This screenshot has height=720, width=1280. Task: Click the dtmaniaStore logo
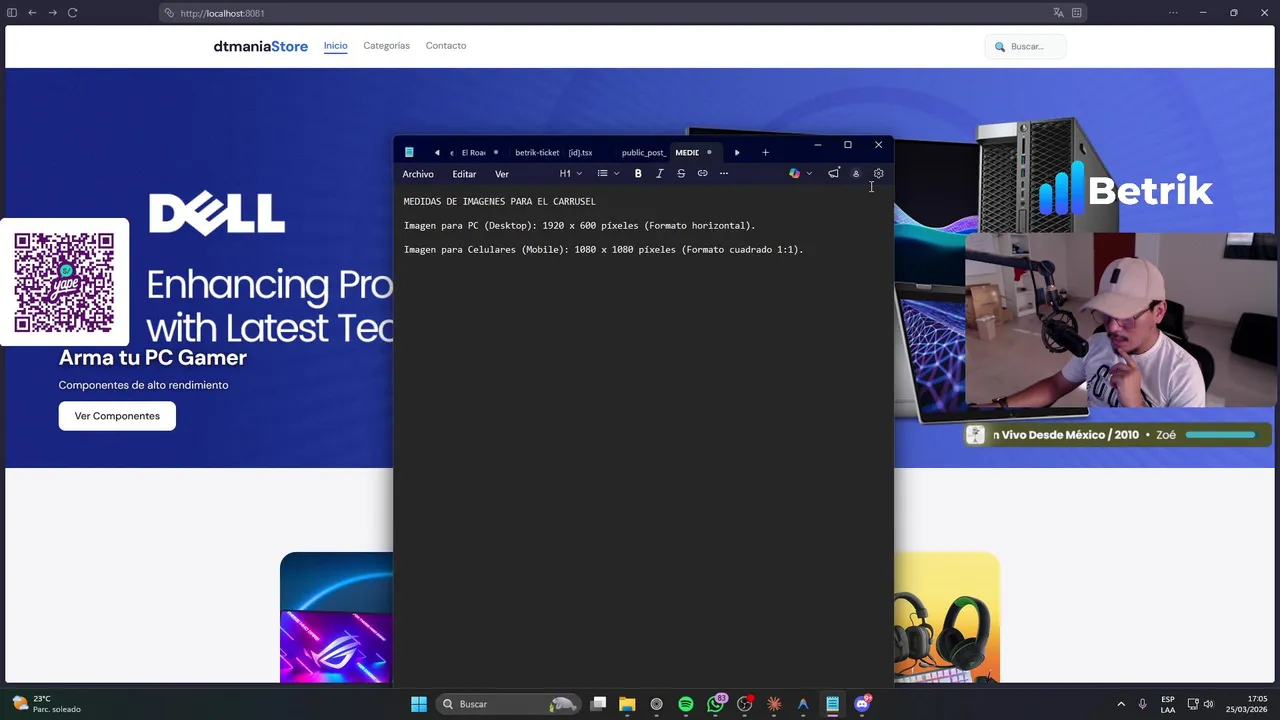pos(261,46)
